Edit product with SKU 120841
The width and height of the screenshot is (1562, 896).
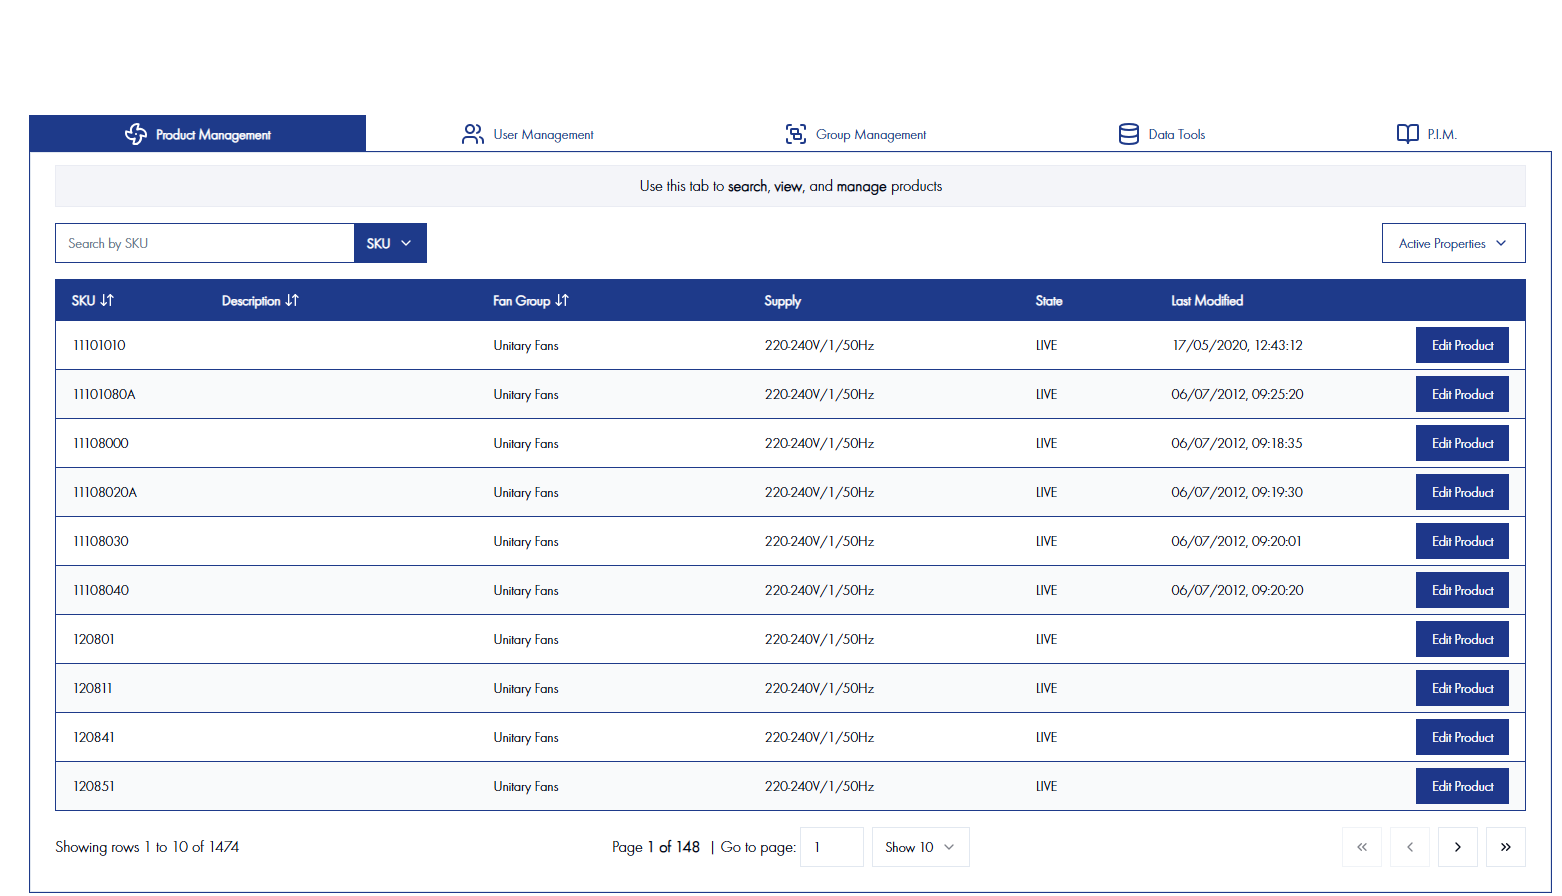(1462, 737)
